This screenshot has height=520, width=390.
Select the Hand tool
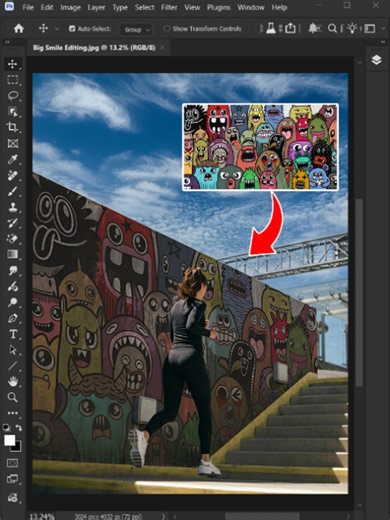click(x=13, y=381)
